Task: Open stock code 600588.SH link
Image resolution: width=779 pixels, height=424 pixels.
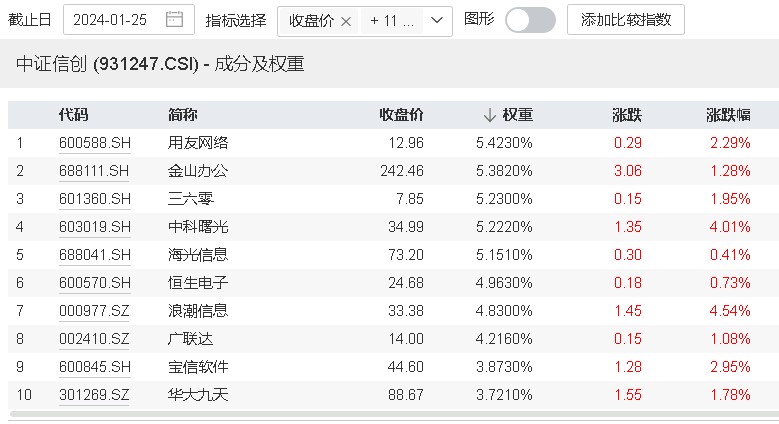Action: point(94,143)
